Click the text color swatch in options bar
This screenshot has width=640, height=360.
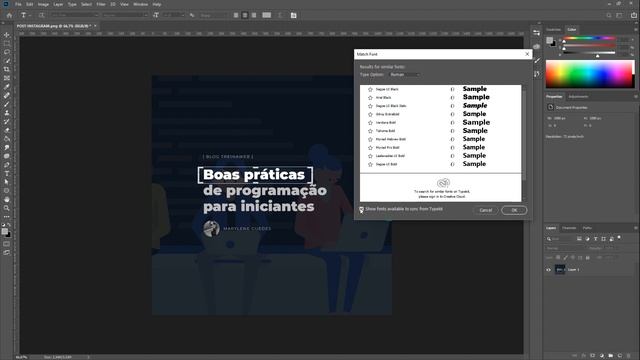click(267, 15)
